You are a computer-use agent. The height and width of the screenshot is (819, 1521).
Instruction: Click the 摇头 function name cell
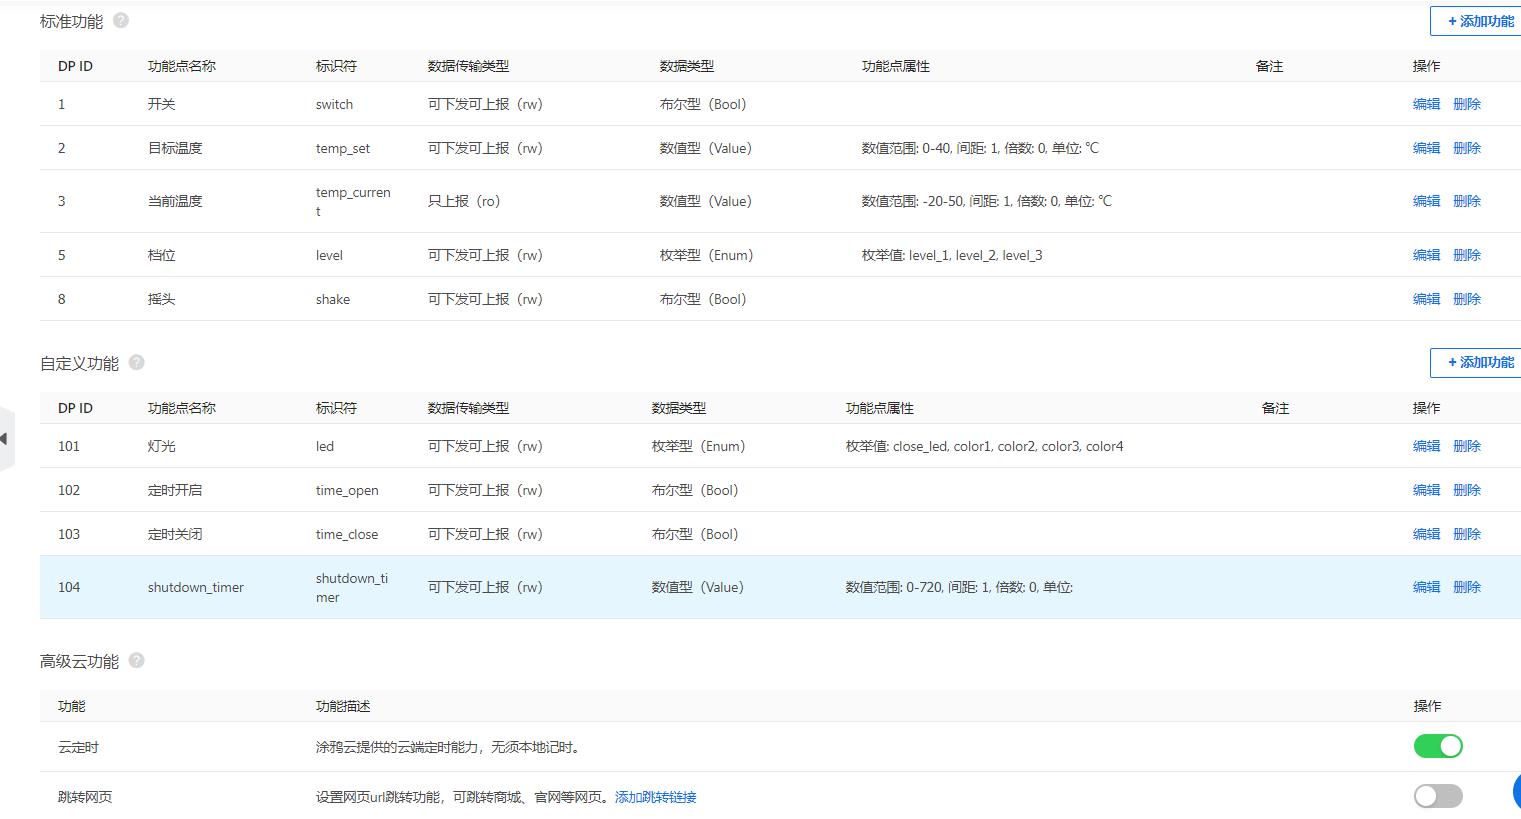pos(161,299)
